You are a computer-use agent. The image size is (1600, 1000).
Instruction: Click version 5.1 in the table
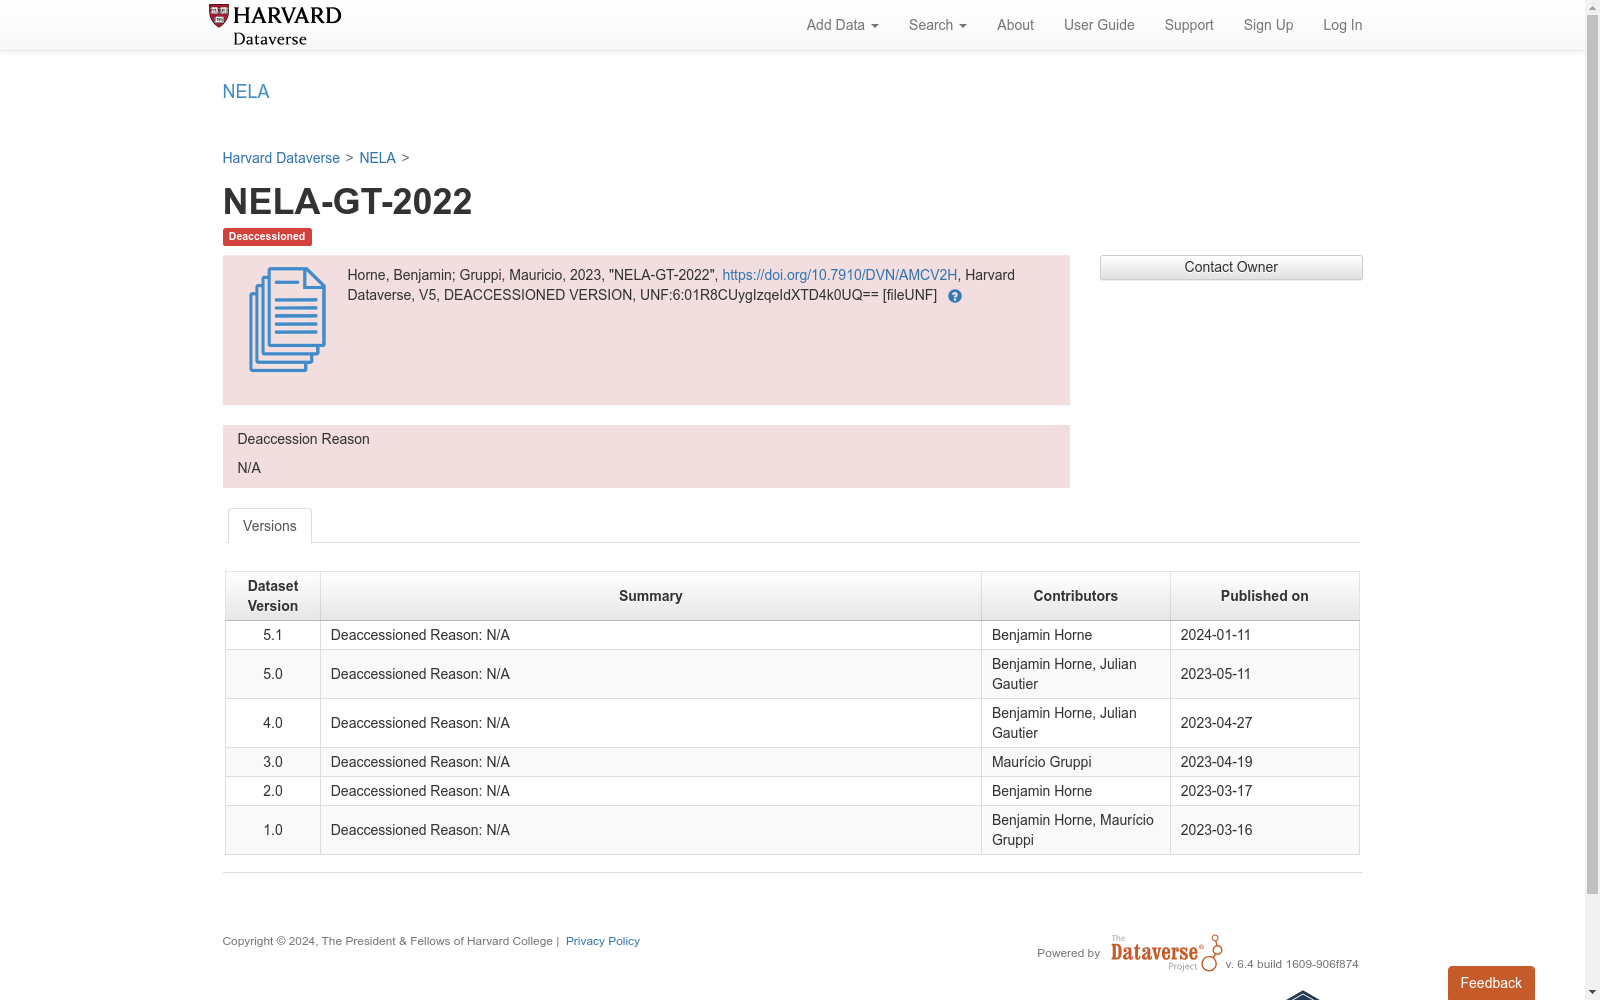273,635
